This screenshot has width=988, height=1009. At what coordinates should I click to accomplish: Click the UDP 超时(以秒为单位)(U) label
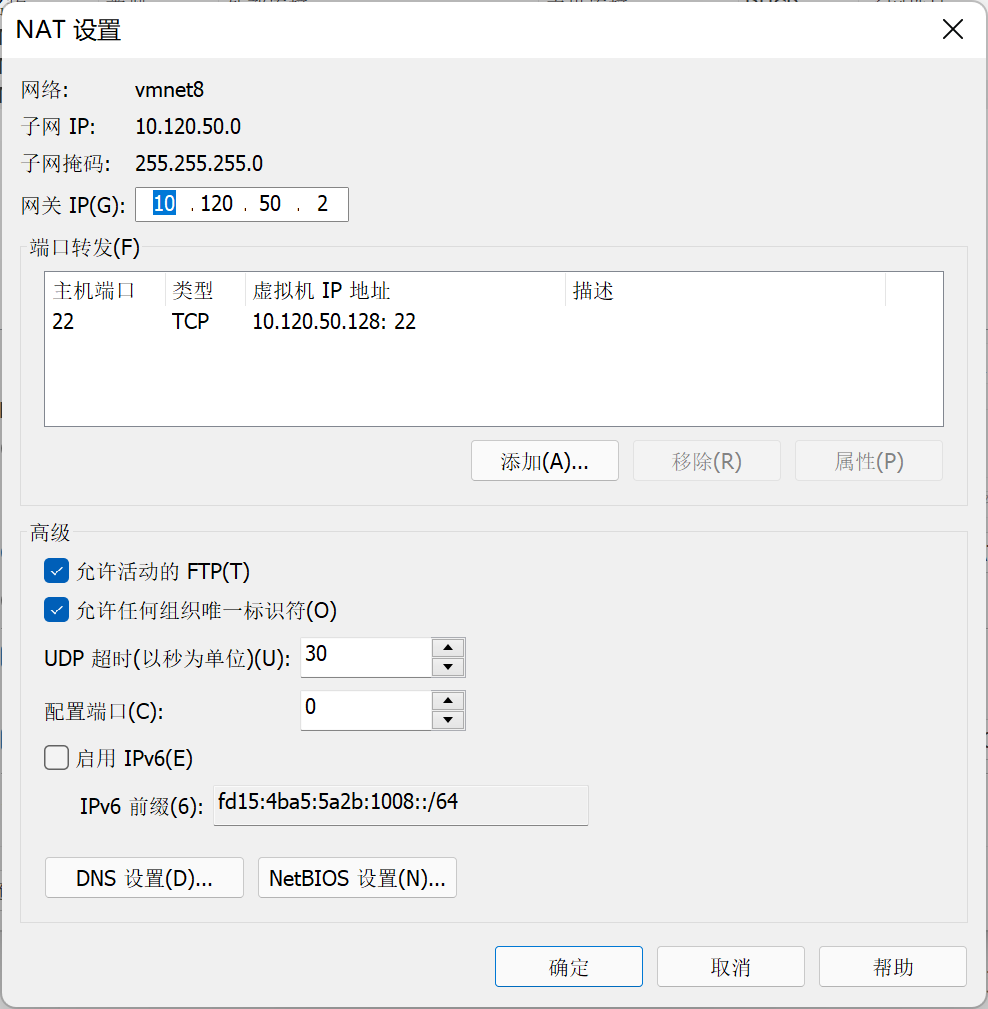click(167, 658)
